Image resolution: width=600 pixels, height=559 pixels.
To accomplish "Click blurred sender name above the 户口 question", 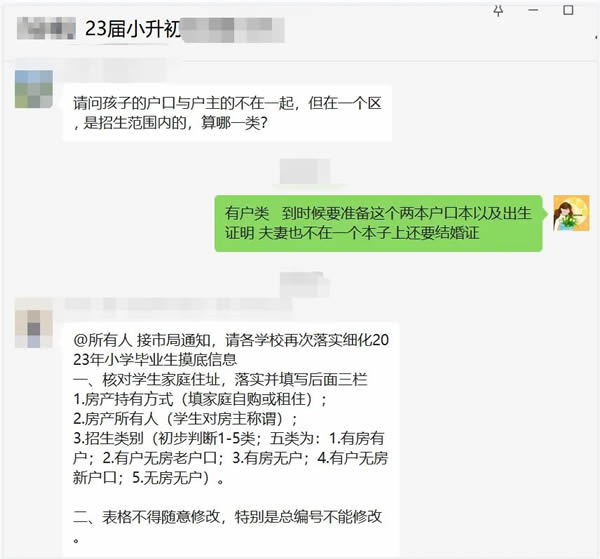I will 117,71.
